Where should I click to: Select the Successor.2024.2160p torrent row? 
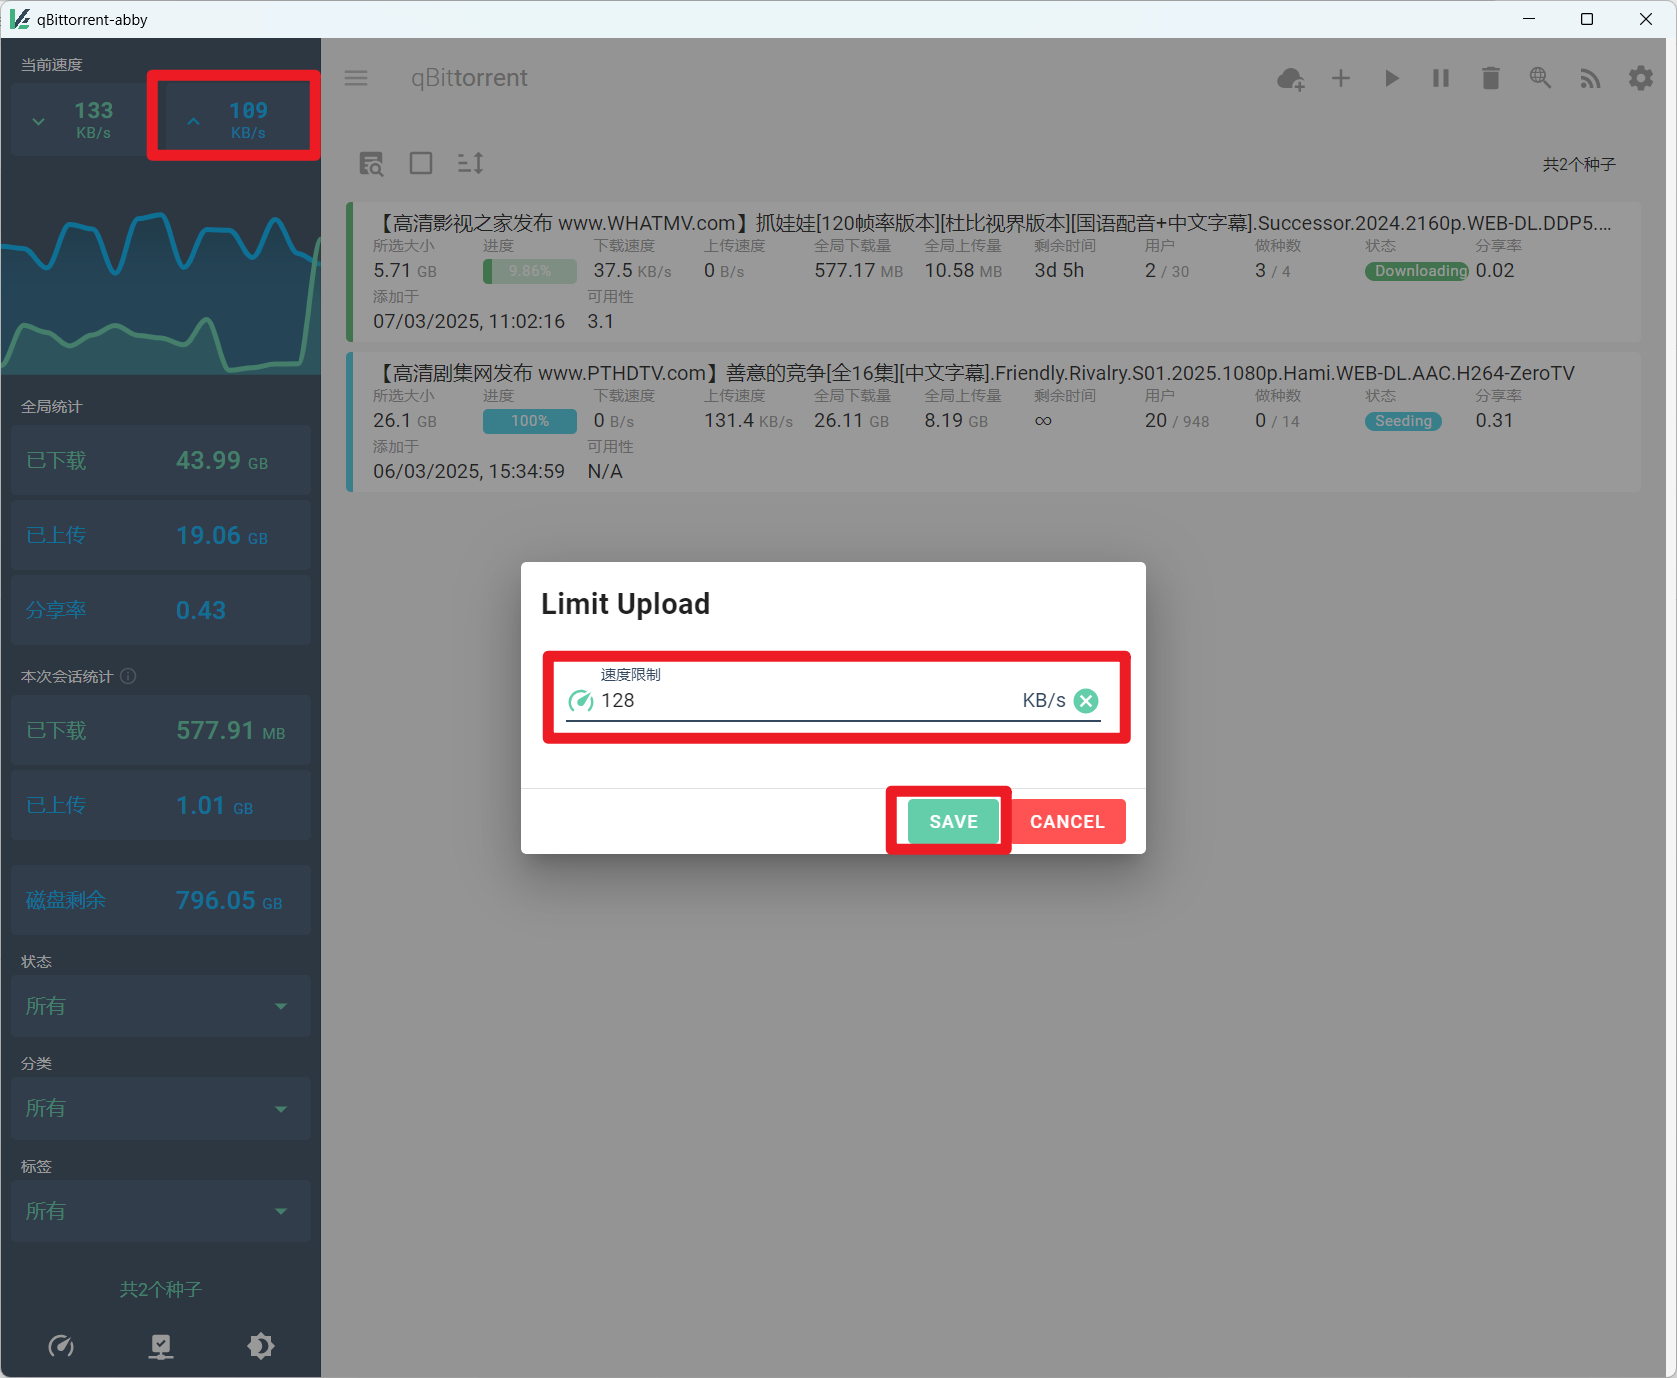[x=993, y=272]
